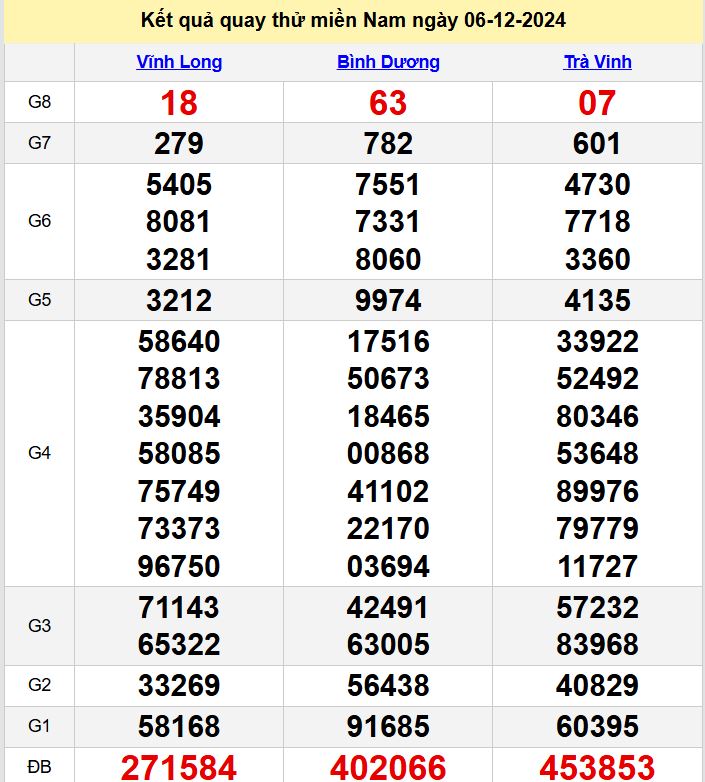Click G6 number 3281

(x=179, y=259)
